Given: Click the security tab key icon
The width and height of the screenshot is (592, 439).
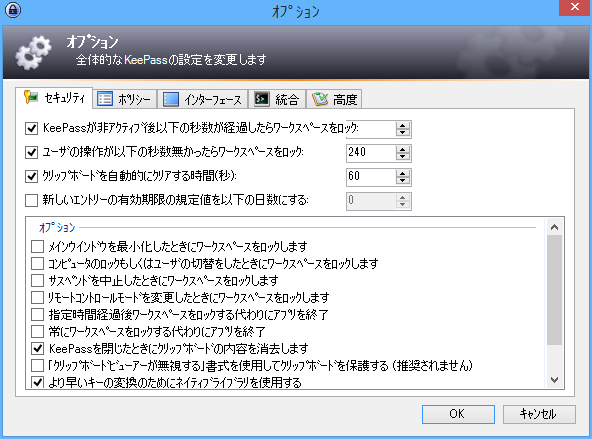Looking at the screenshot, I should tap(31, 97).
